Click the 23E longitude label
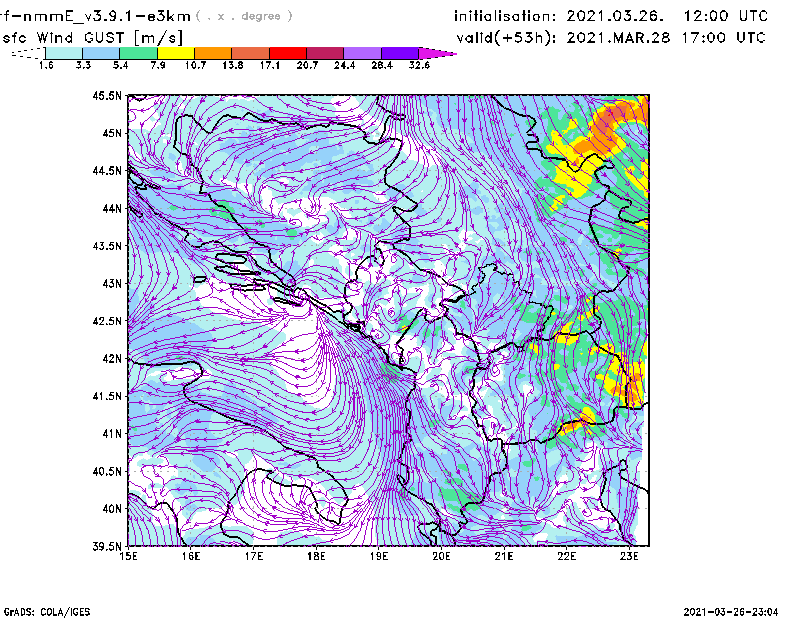The image size is (800, 618). point(629,556)
